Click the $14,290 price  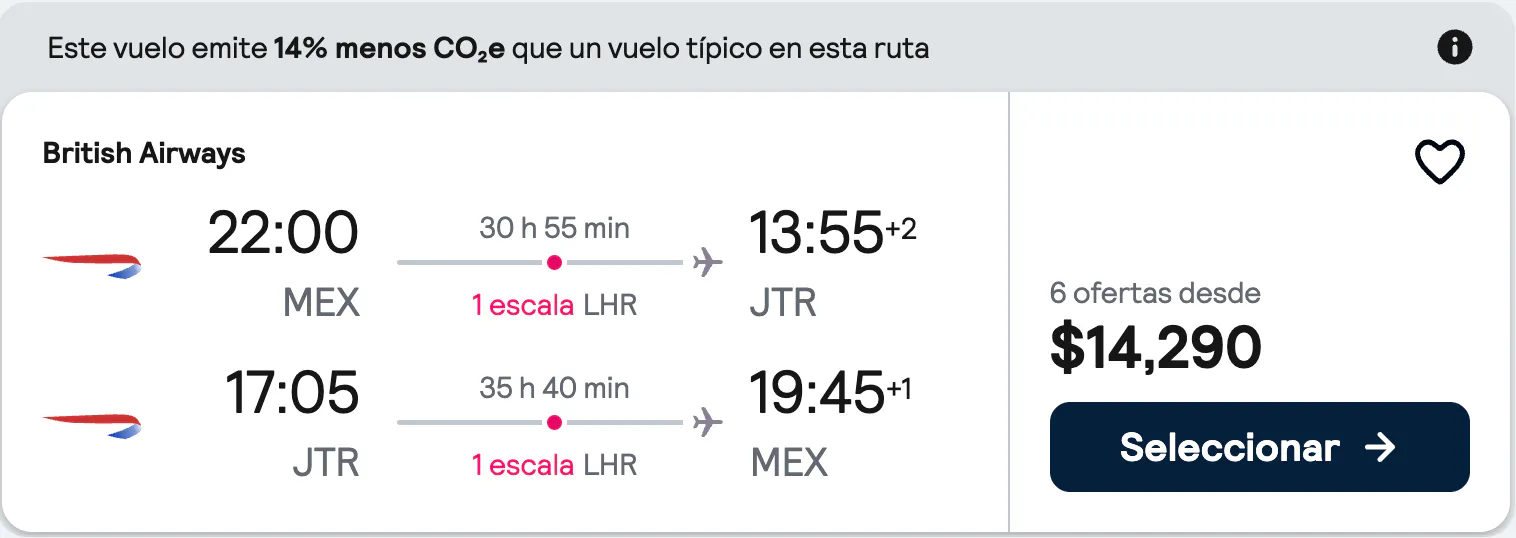pos(1156,347)
